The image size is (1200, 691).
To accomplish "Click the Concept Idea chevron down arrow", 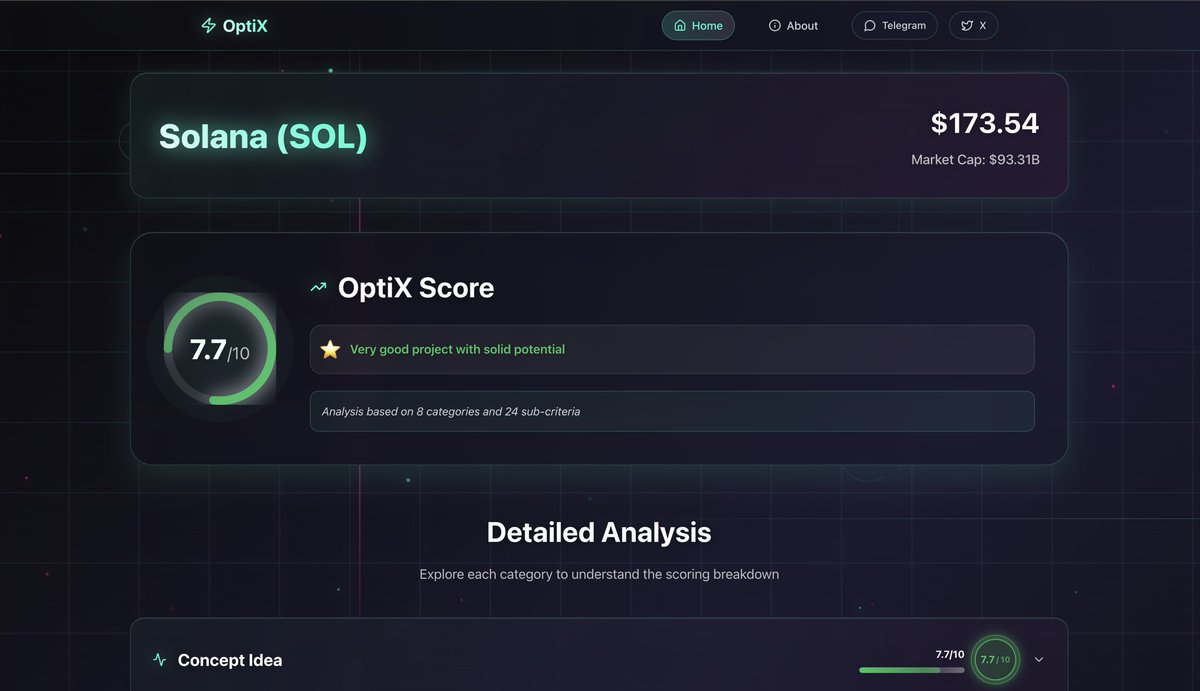I will (1039, 660).
